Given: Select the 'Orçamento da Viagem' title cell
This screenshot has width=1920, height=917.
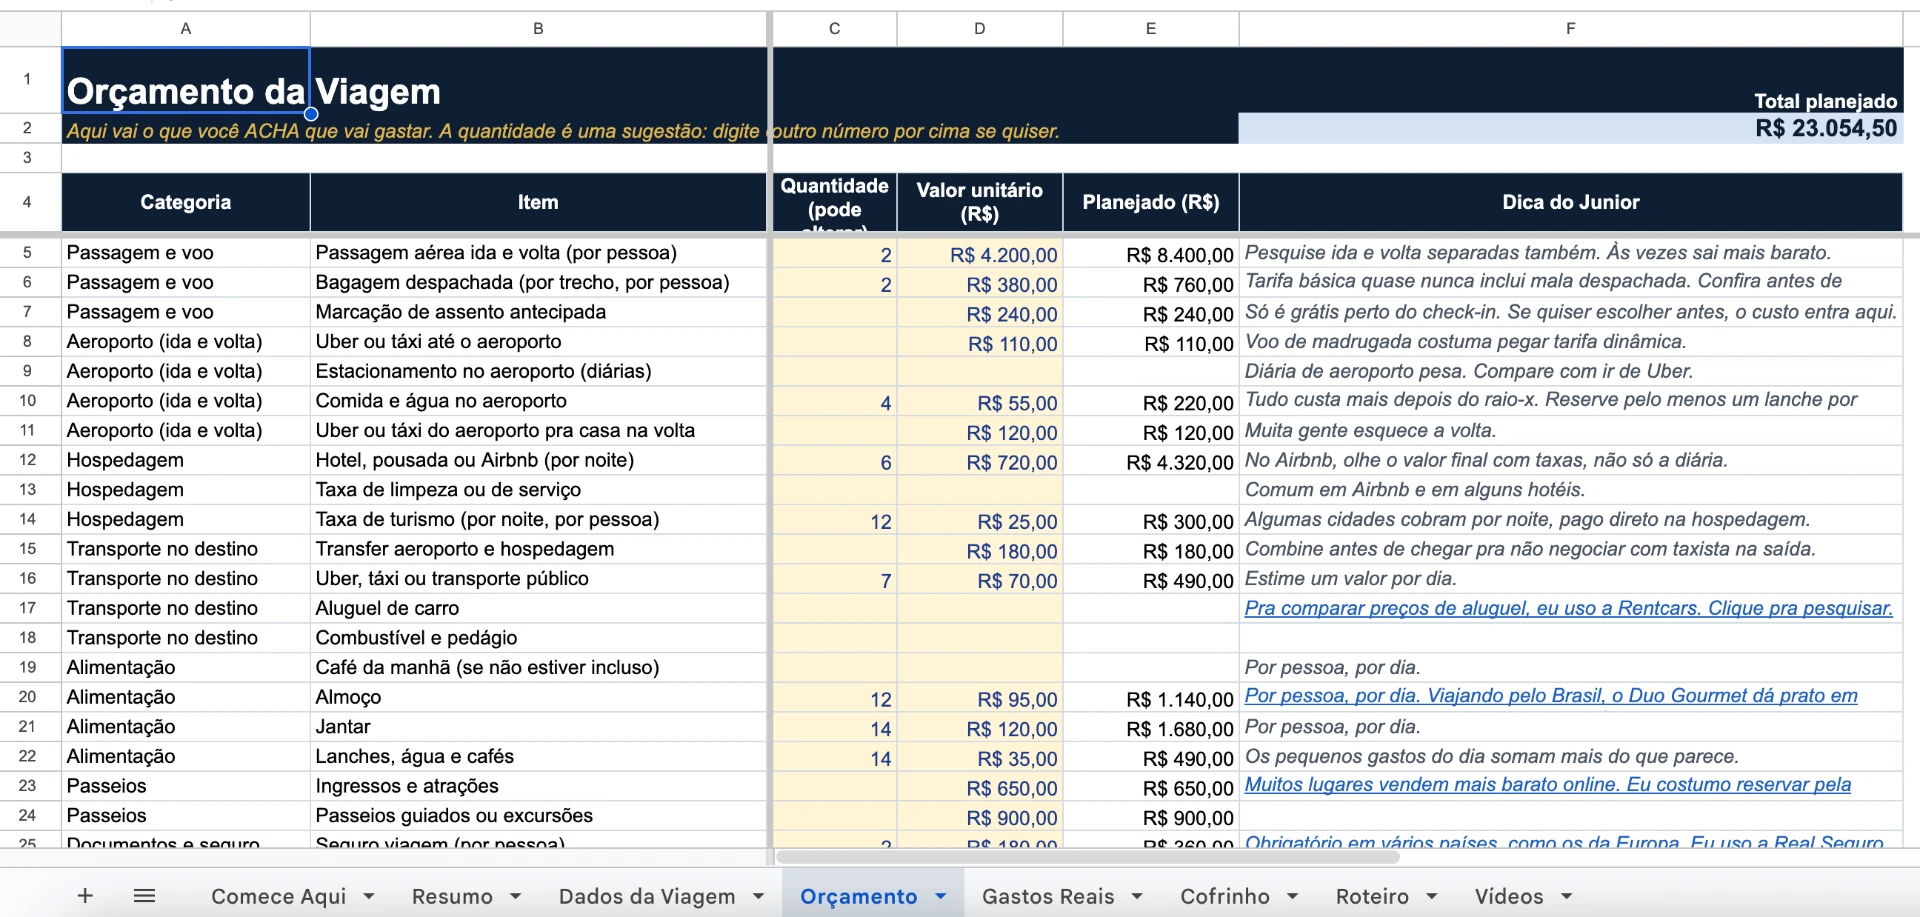Looking at the screenshot, I should pyautogui.click(x=186, y=80).
